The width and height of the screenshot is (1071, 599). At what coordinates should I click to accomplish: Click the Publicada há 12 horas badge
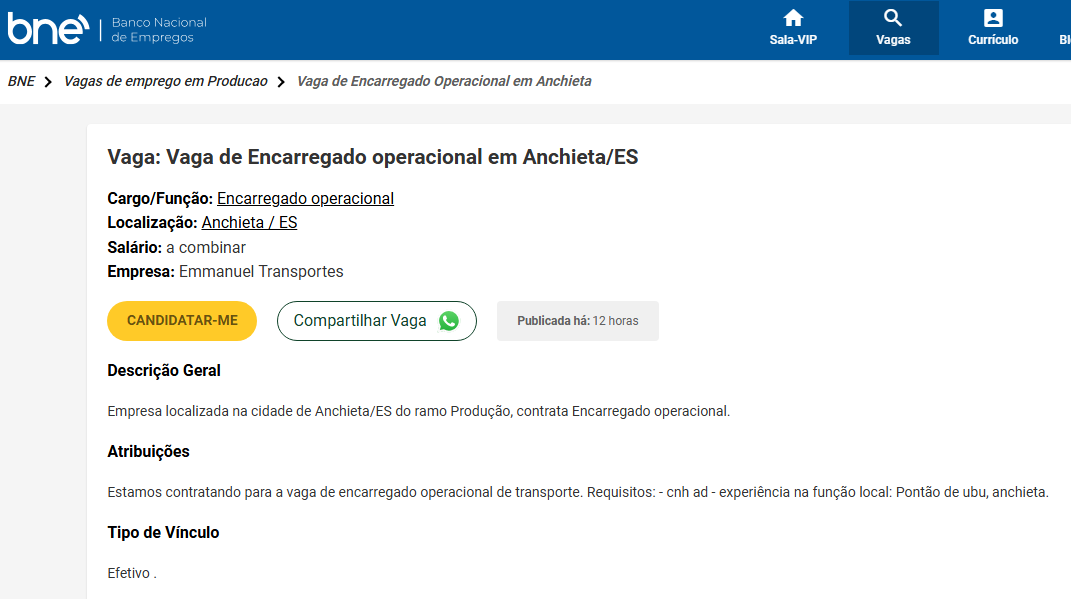tap(578, 321)
